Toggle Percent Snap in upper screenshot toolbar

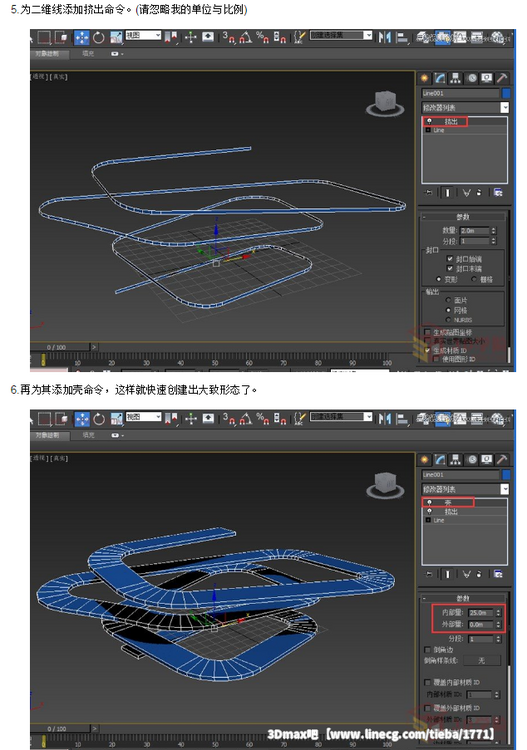tap(263, 37)
